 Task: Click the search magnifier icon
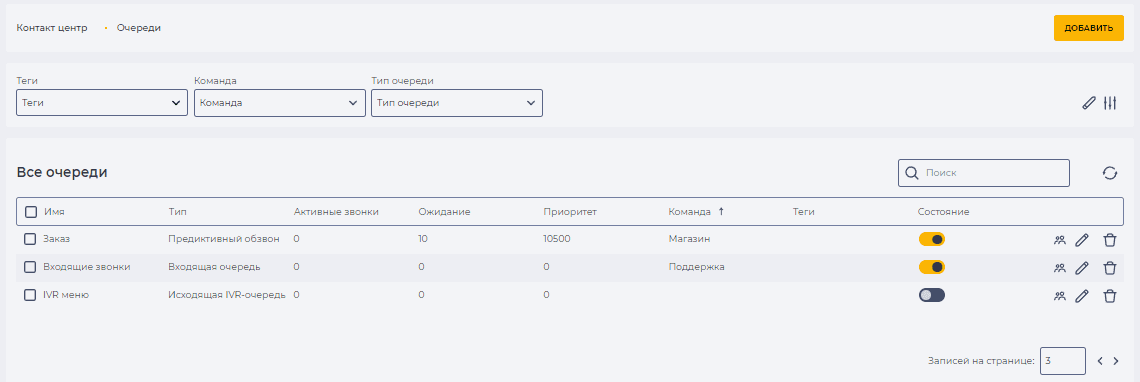911,173
